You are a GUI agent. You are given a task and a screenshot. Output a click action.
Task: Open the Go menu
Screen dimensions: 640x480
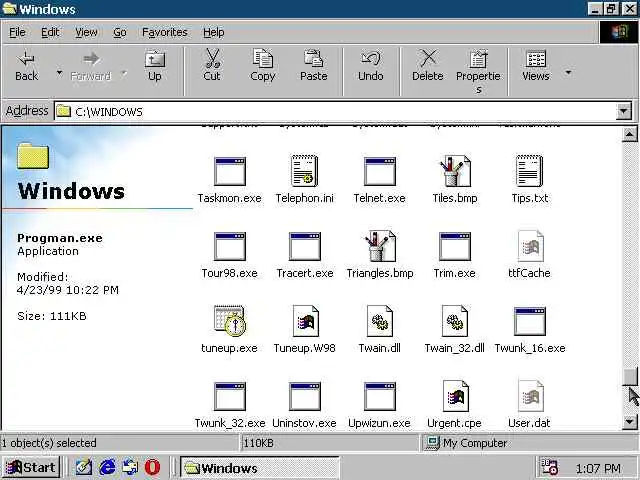120,32
